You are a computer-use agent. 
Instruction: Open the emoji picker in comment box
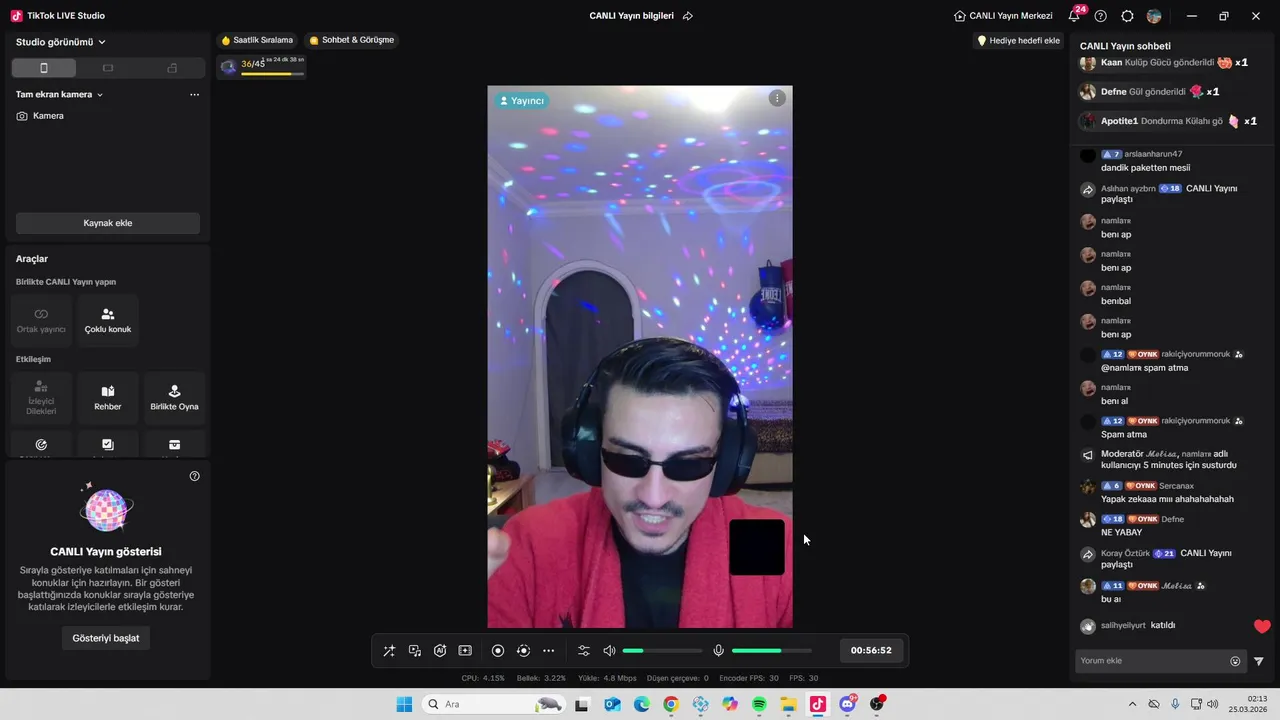pyautogui.click(x=1235, y=661)
